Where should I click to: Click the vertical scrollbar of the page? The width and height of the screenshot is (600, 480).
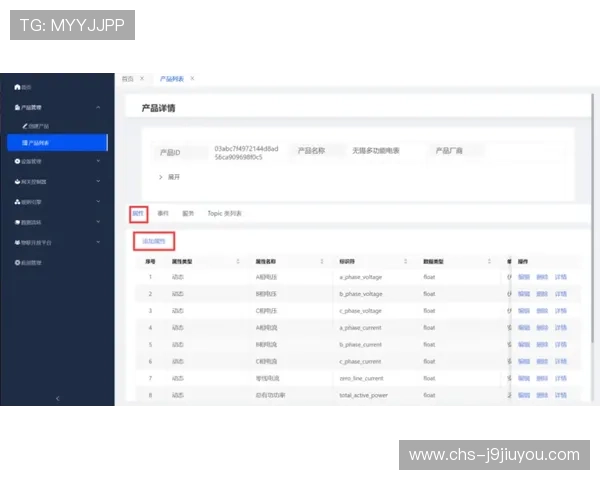pyautogui.click(x=593, y=218)
